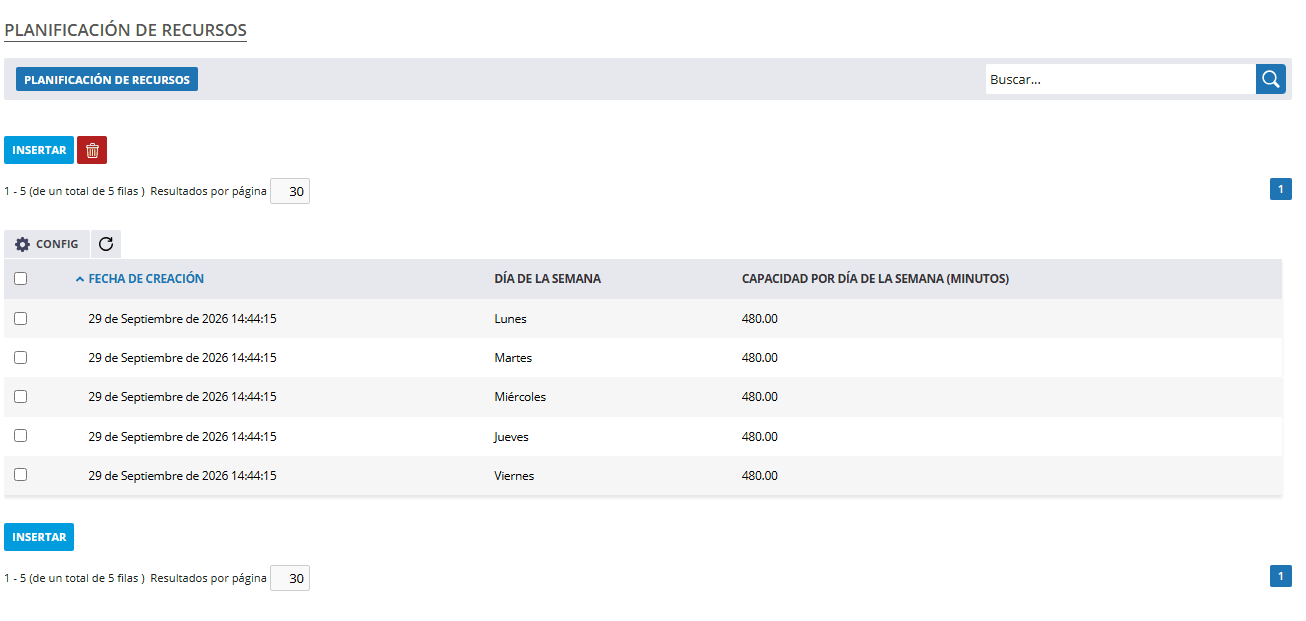Focus the Buscar search field
Screen dimensions: 1306x621
coord(1120,79)
